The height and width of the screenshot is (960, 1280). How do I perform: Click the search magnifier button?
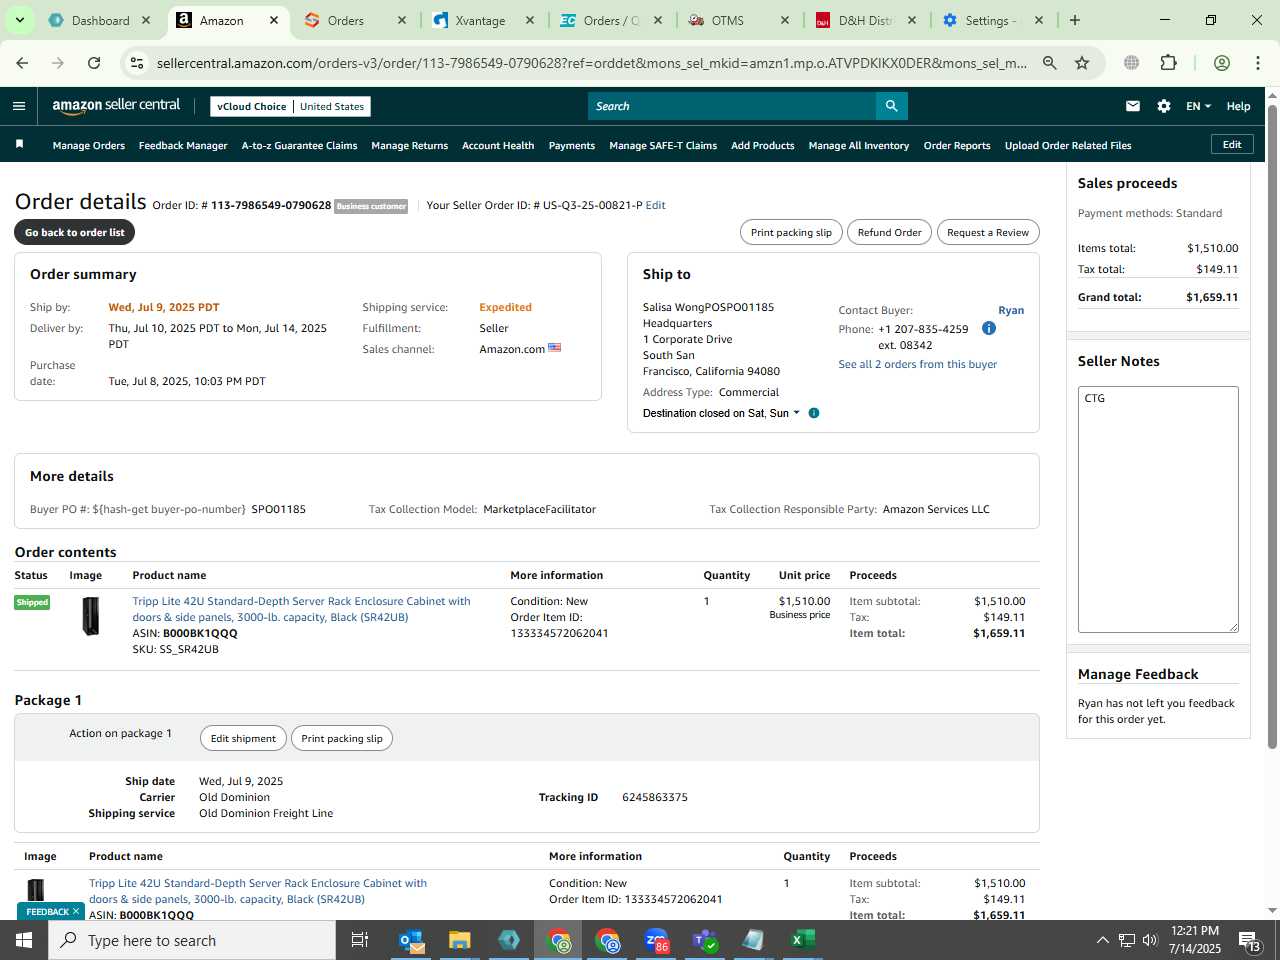coord(891,106)
